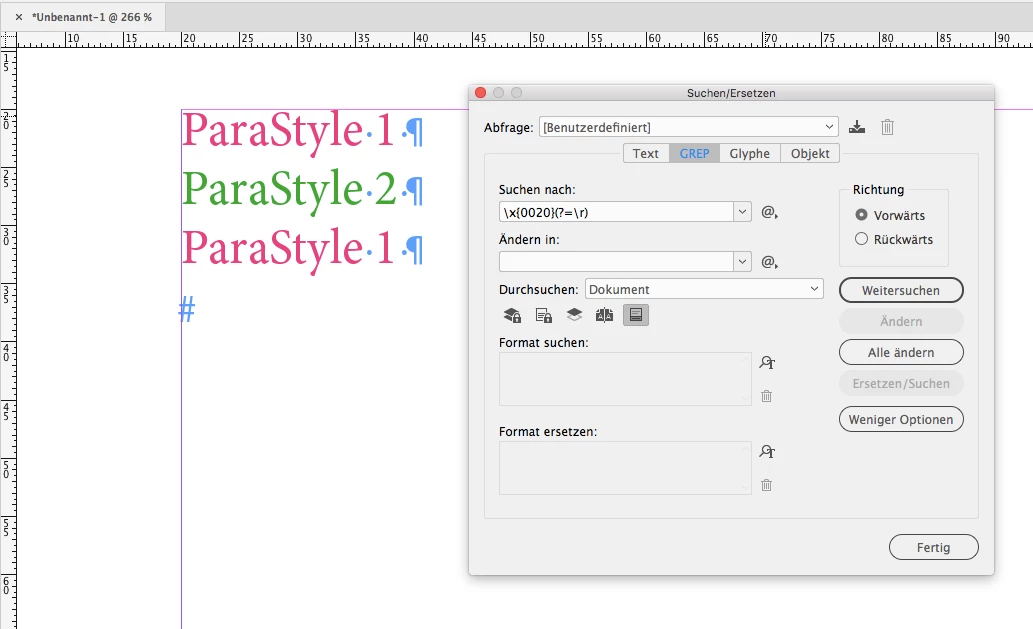Viewport: 1033px width, 629px height.
Task: Switch to the Objekt tab
Action: pyautogui.click(x=810, y=153)
